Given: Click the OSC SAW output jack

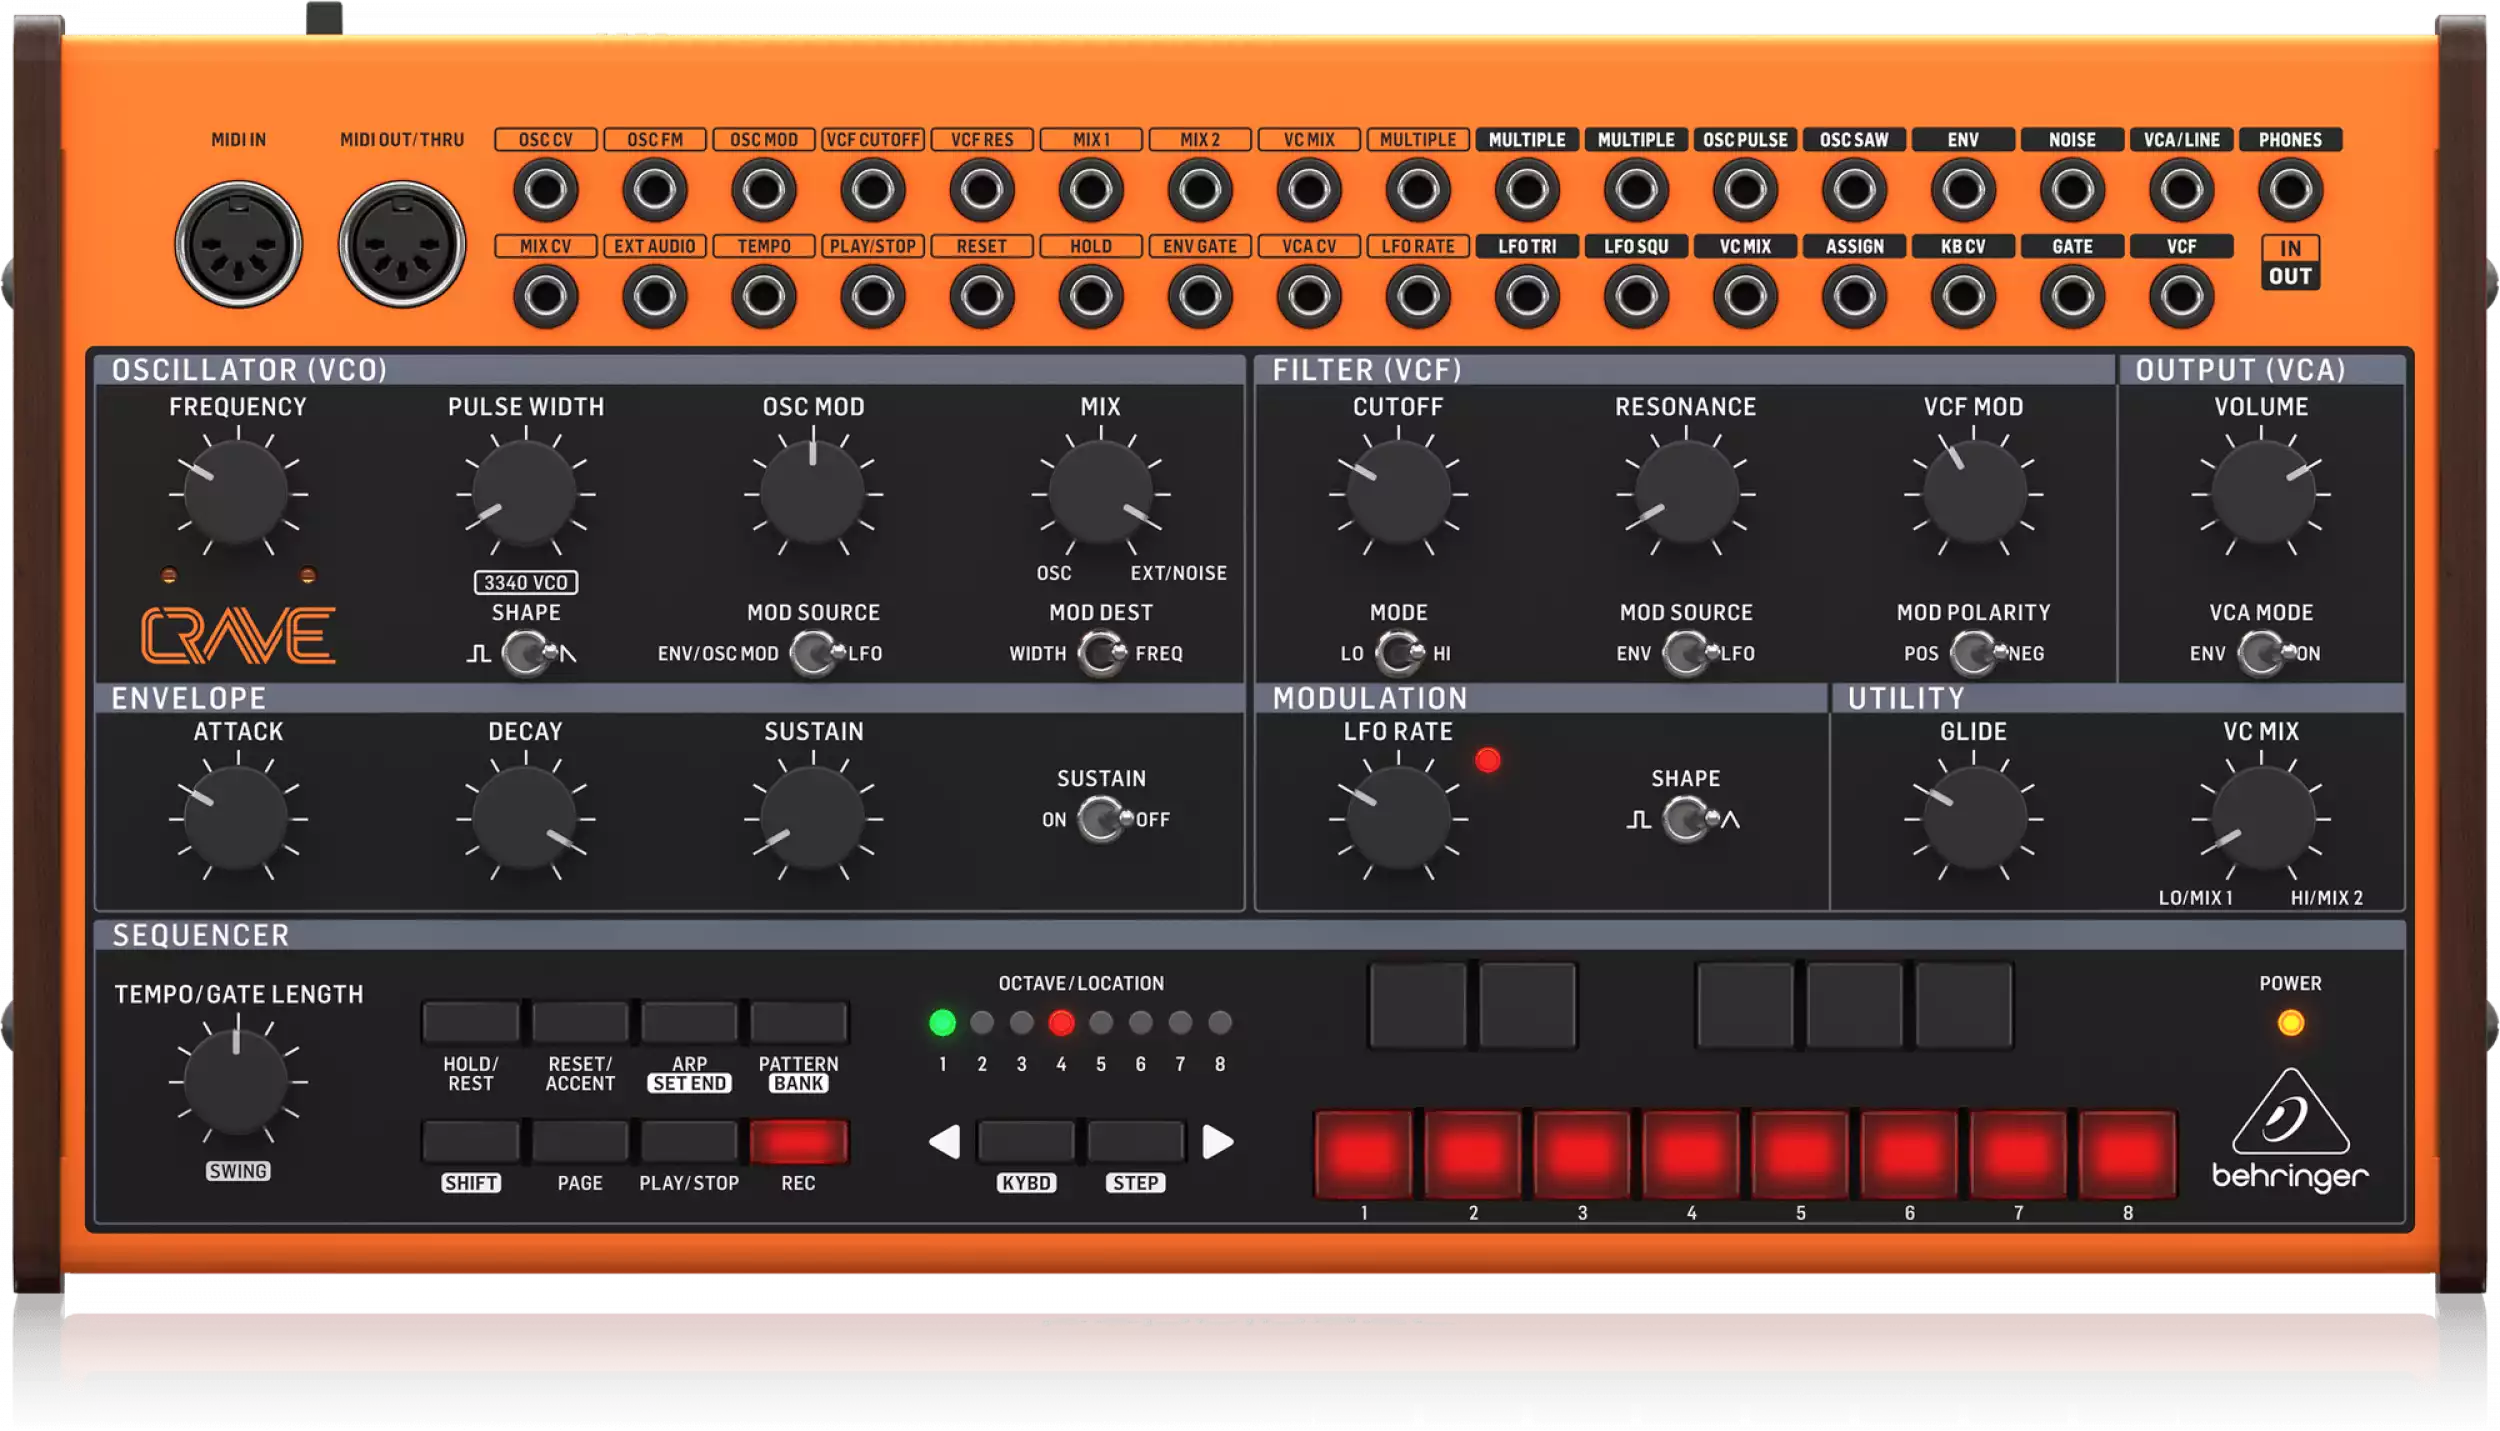Looking at the screenshot, I should point(1854,189).
